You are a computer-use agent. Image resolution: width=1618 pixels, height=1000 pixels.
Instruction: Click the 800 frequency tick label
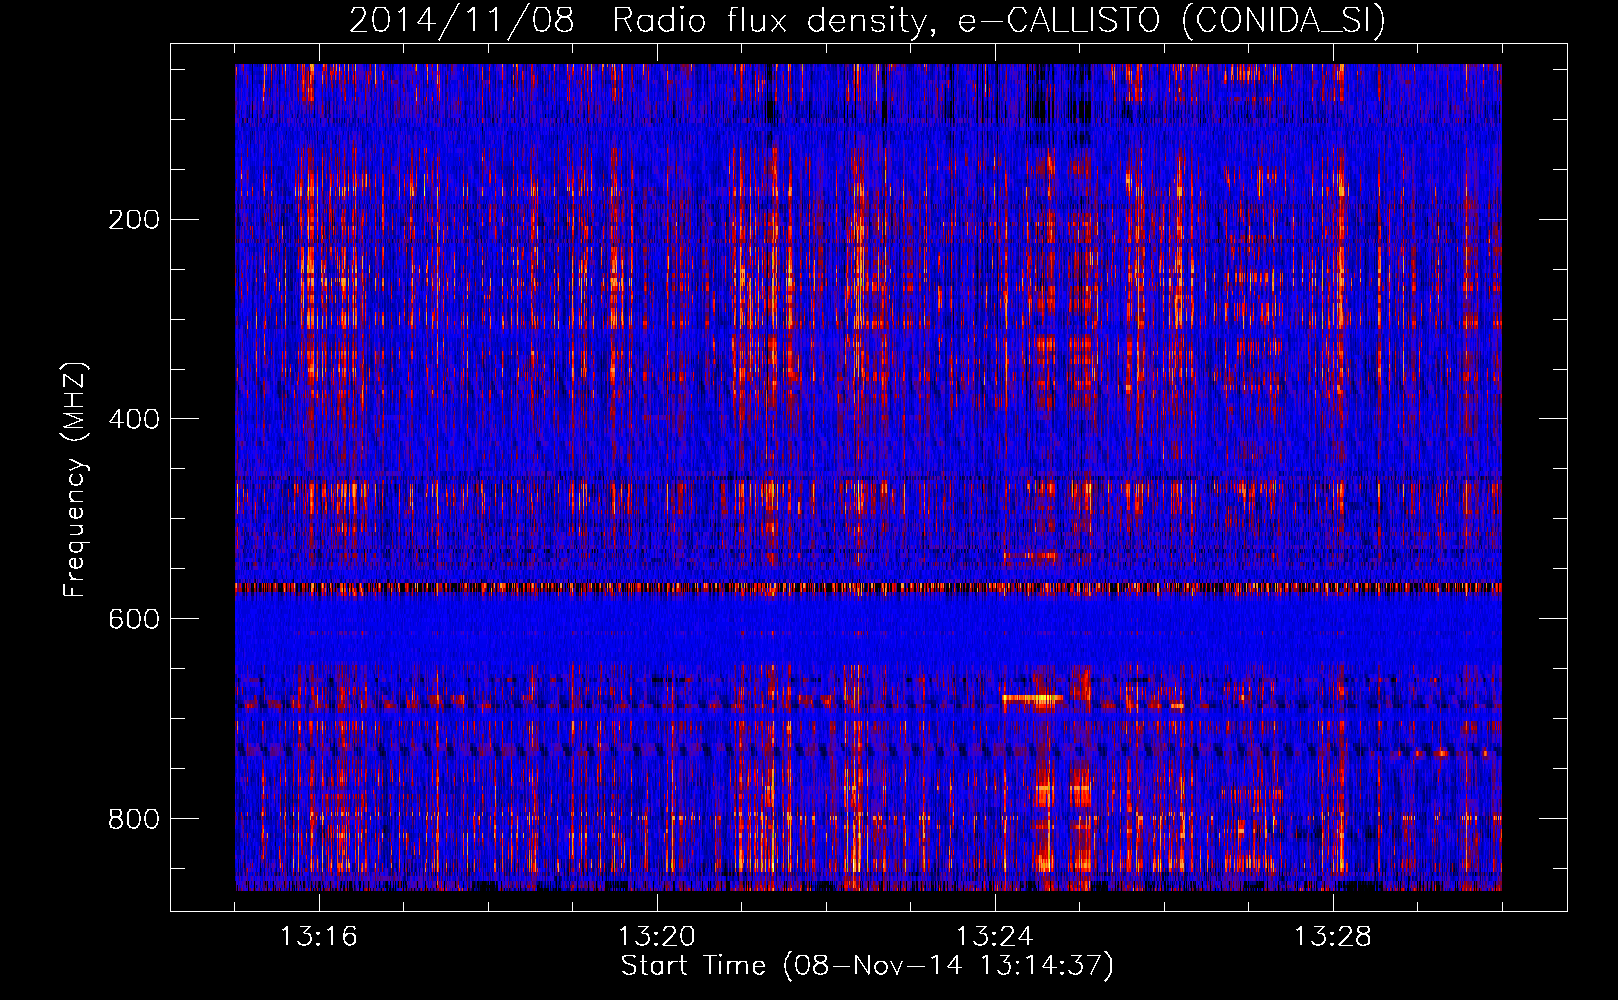tap(134, 819)
